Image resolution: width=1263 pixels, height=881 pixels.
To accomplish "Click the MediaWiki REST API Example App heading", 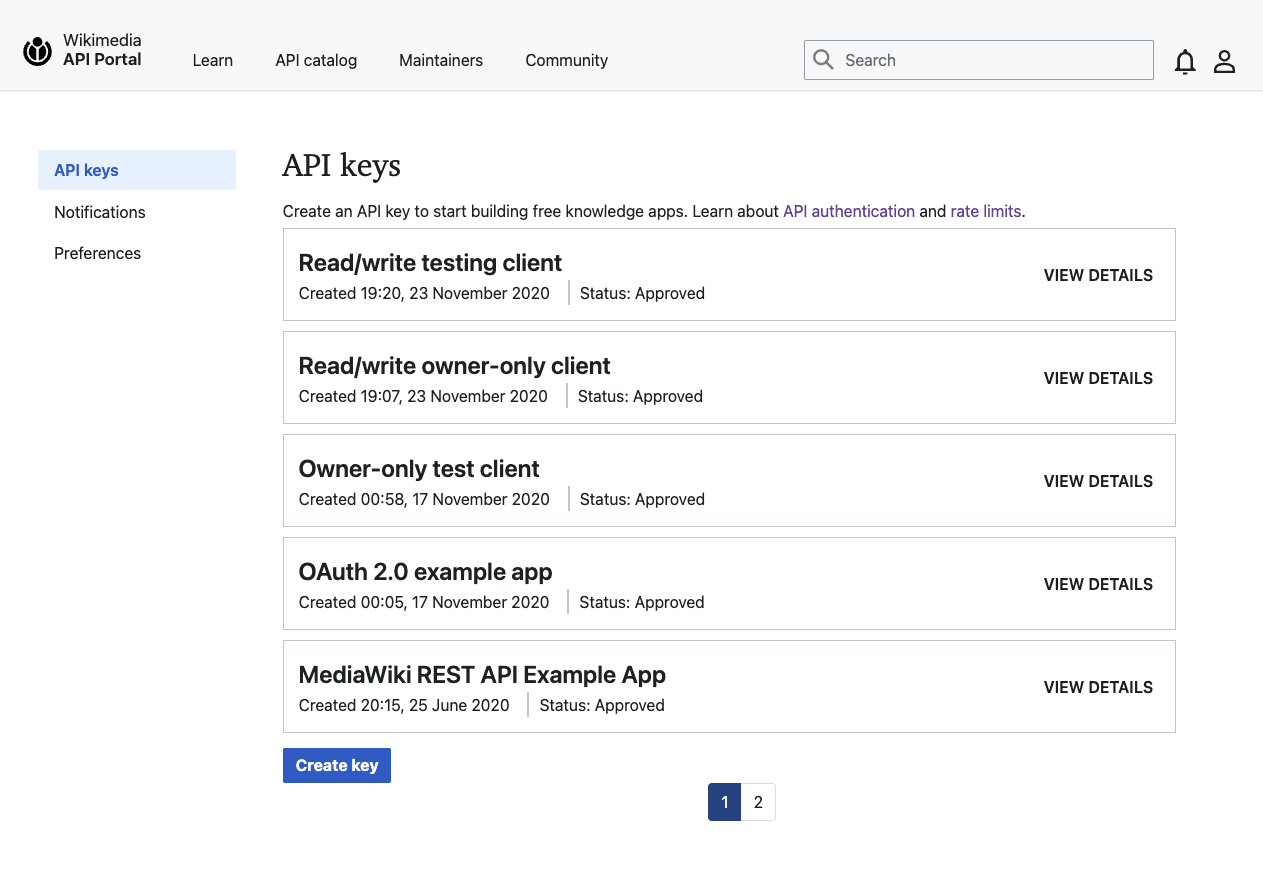I will click(x=482, y=675).
